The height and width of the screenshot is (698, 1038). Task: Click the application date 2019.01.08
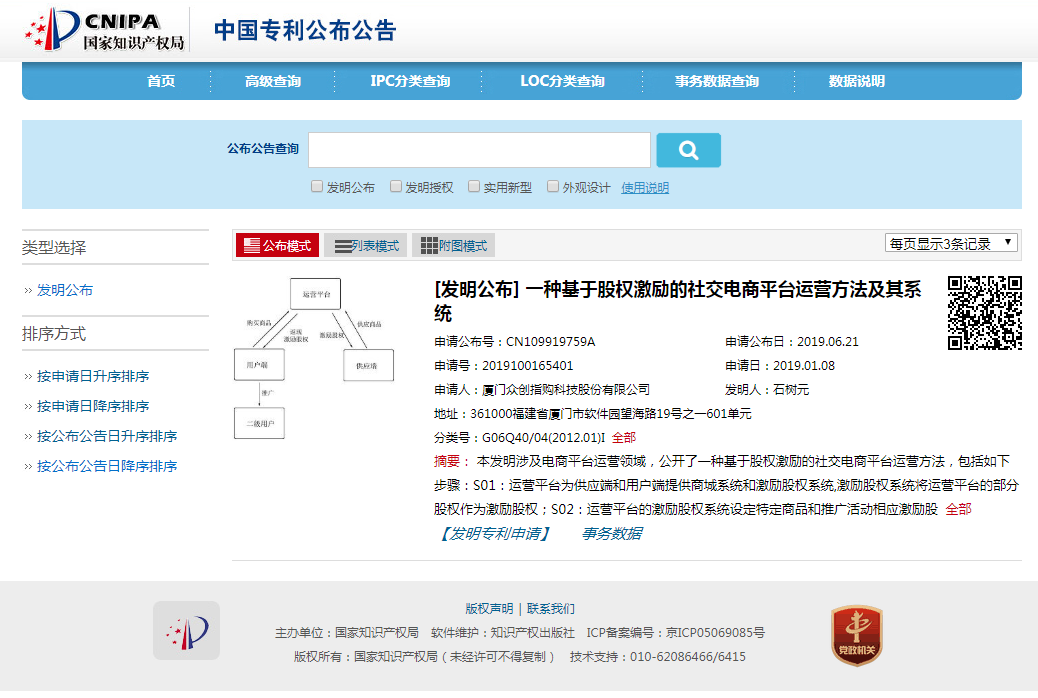coord(804,366)
